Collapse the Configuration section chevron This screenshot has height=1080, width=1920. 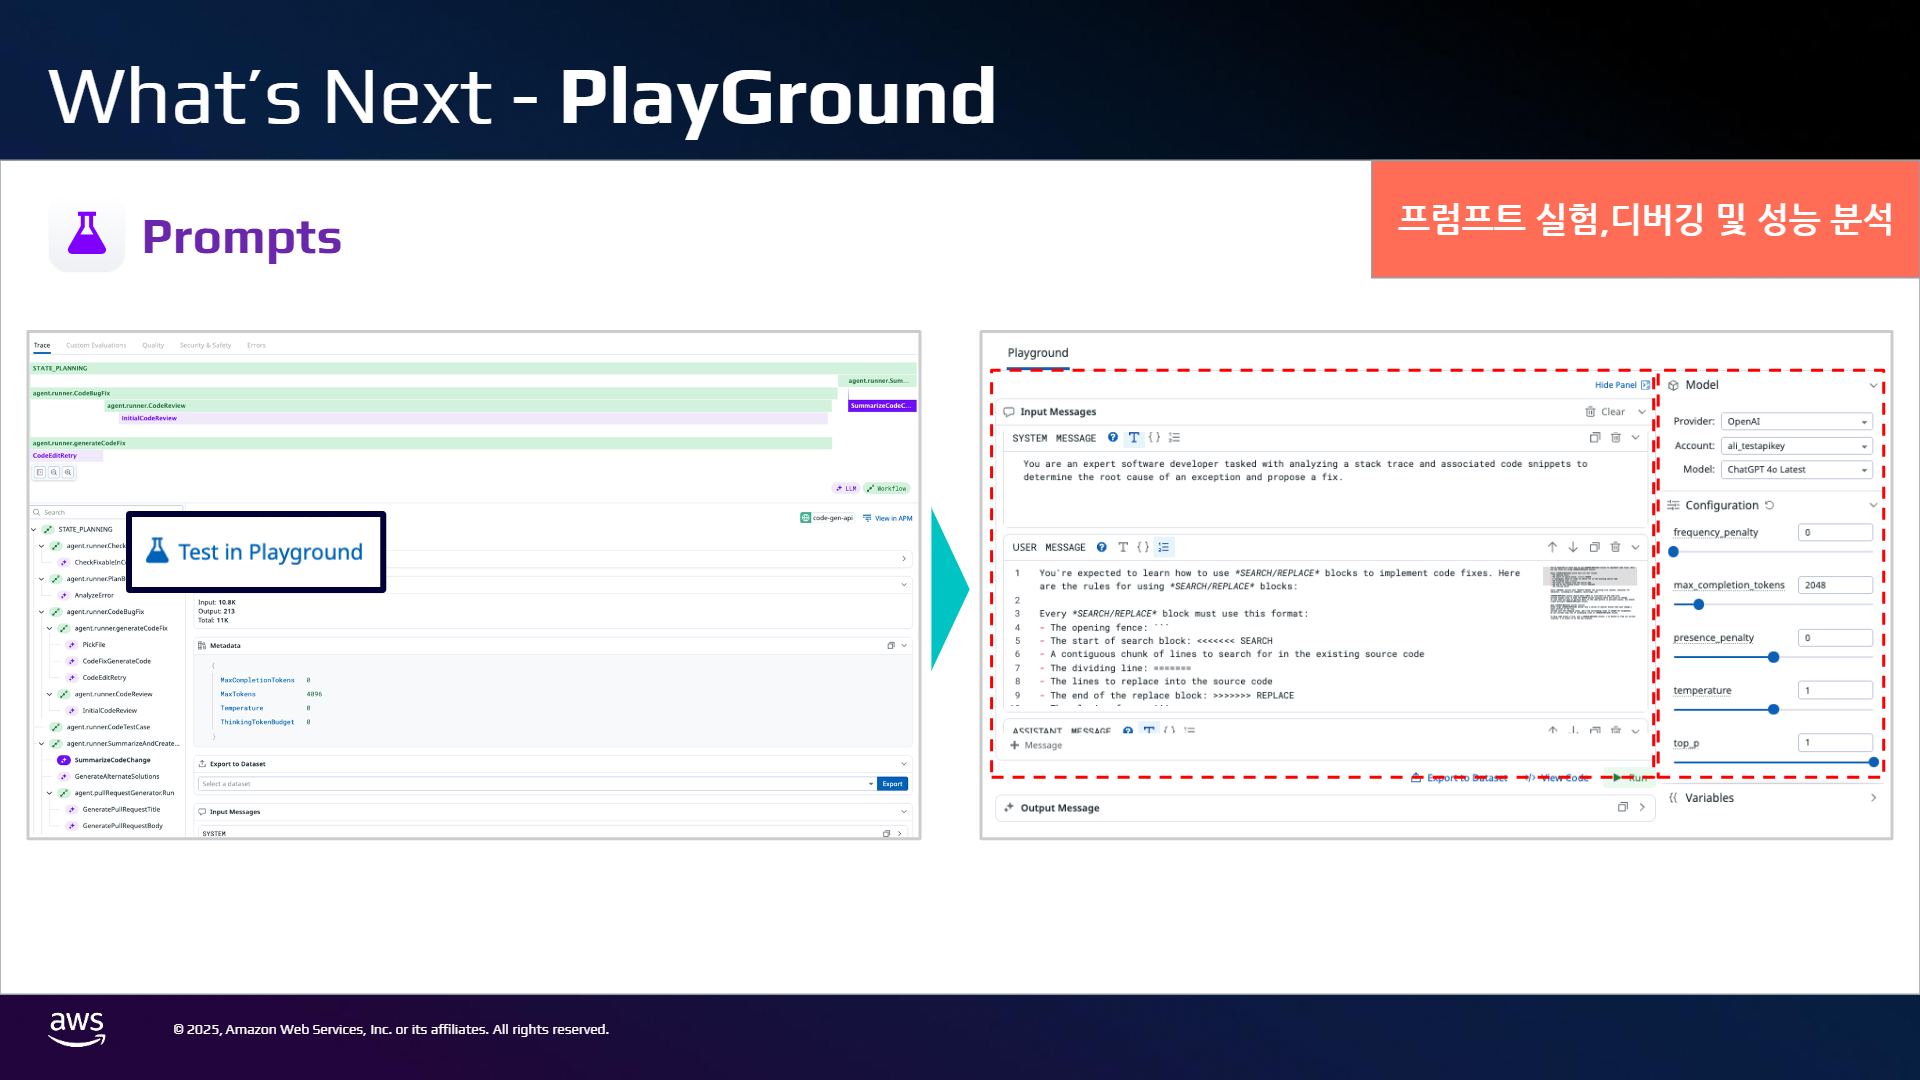coord(1873,505)
